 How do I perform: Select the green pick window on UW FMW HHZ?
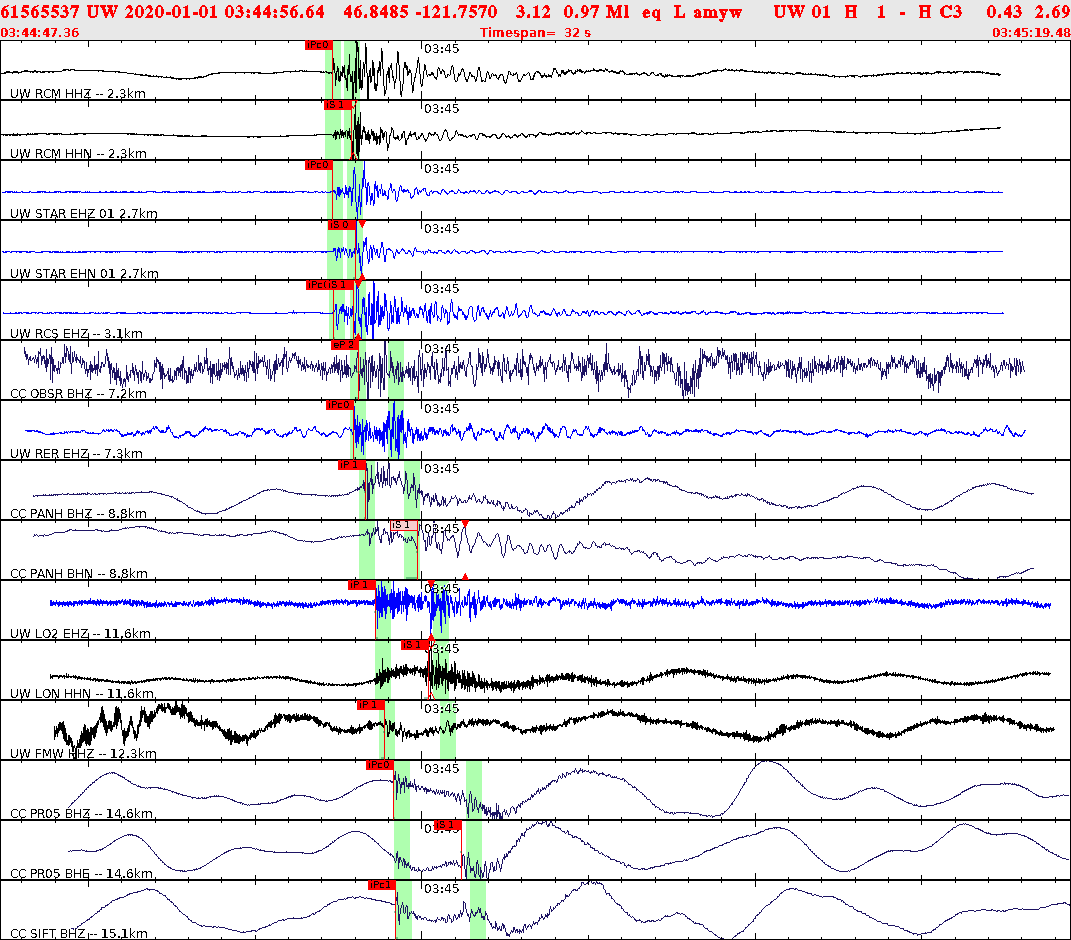point(385,728)
